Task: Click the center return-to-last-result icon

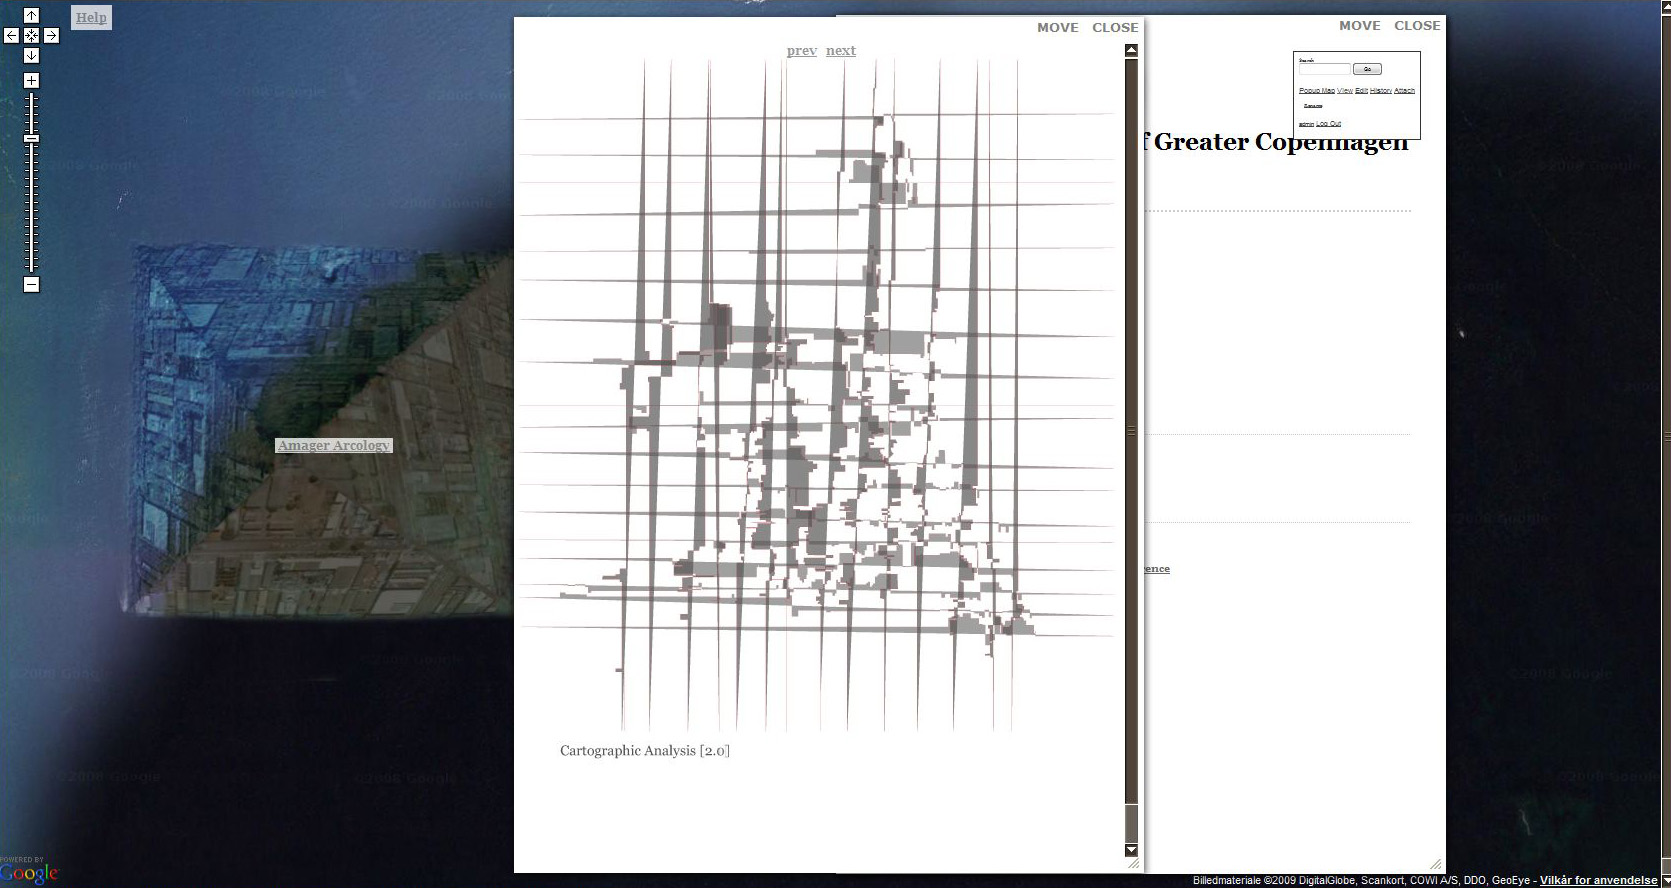Action: click(31, 35)
